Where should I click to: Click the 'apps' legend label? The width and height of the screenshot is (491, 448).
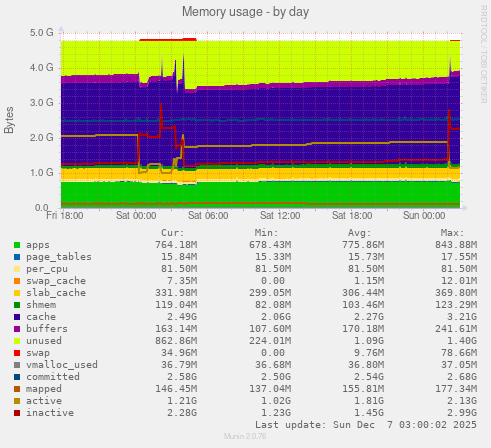coord(38,245)
